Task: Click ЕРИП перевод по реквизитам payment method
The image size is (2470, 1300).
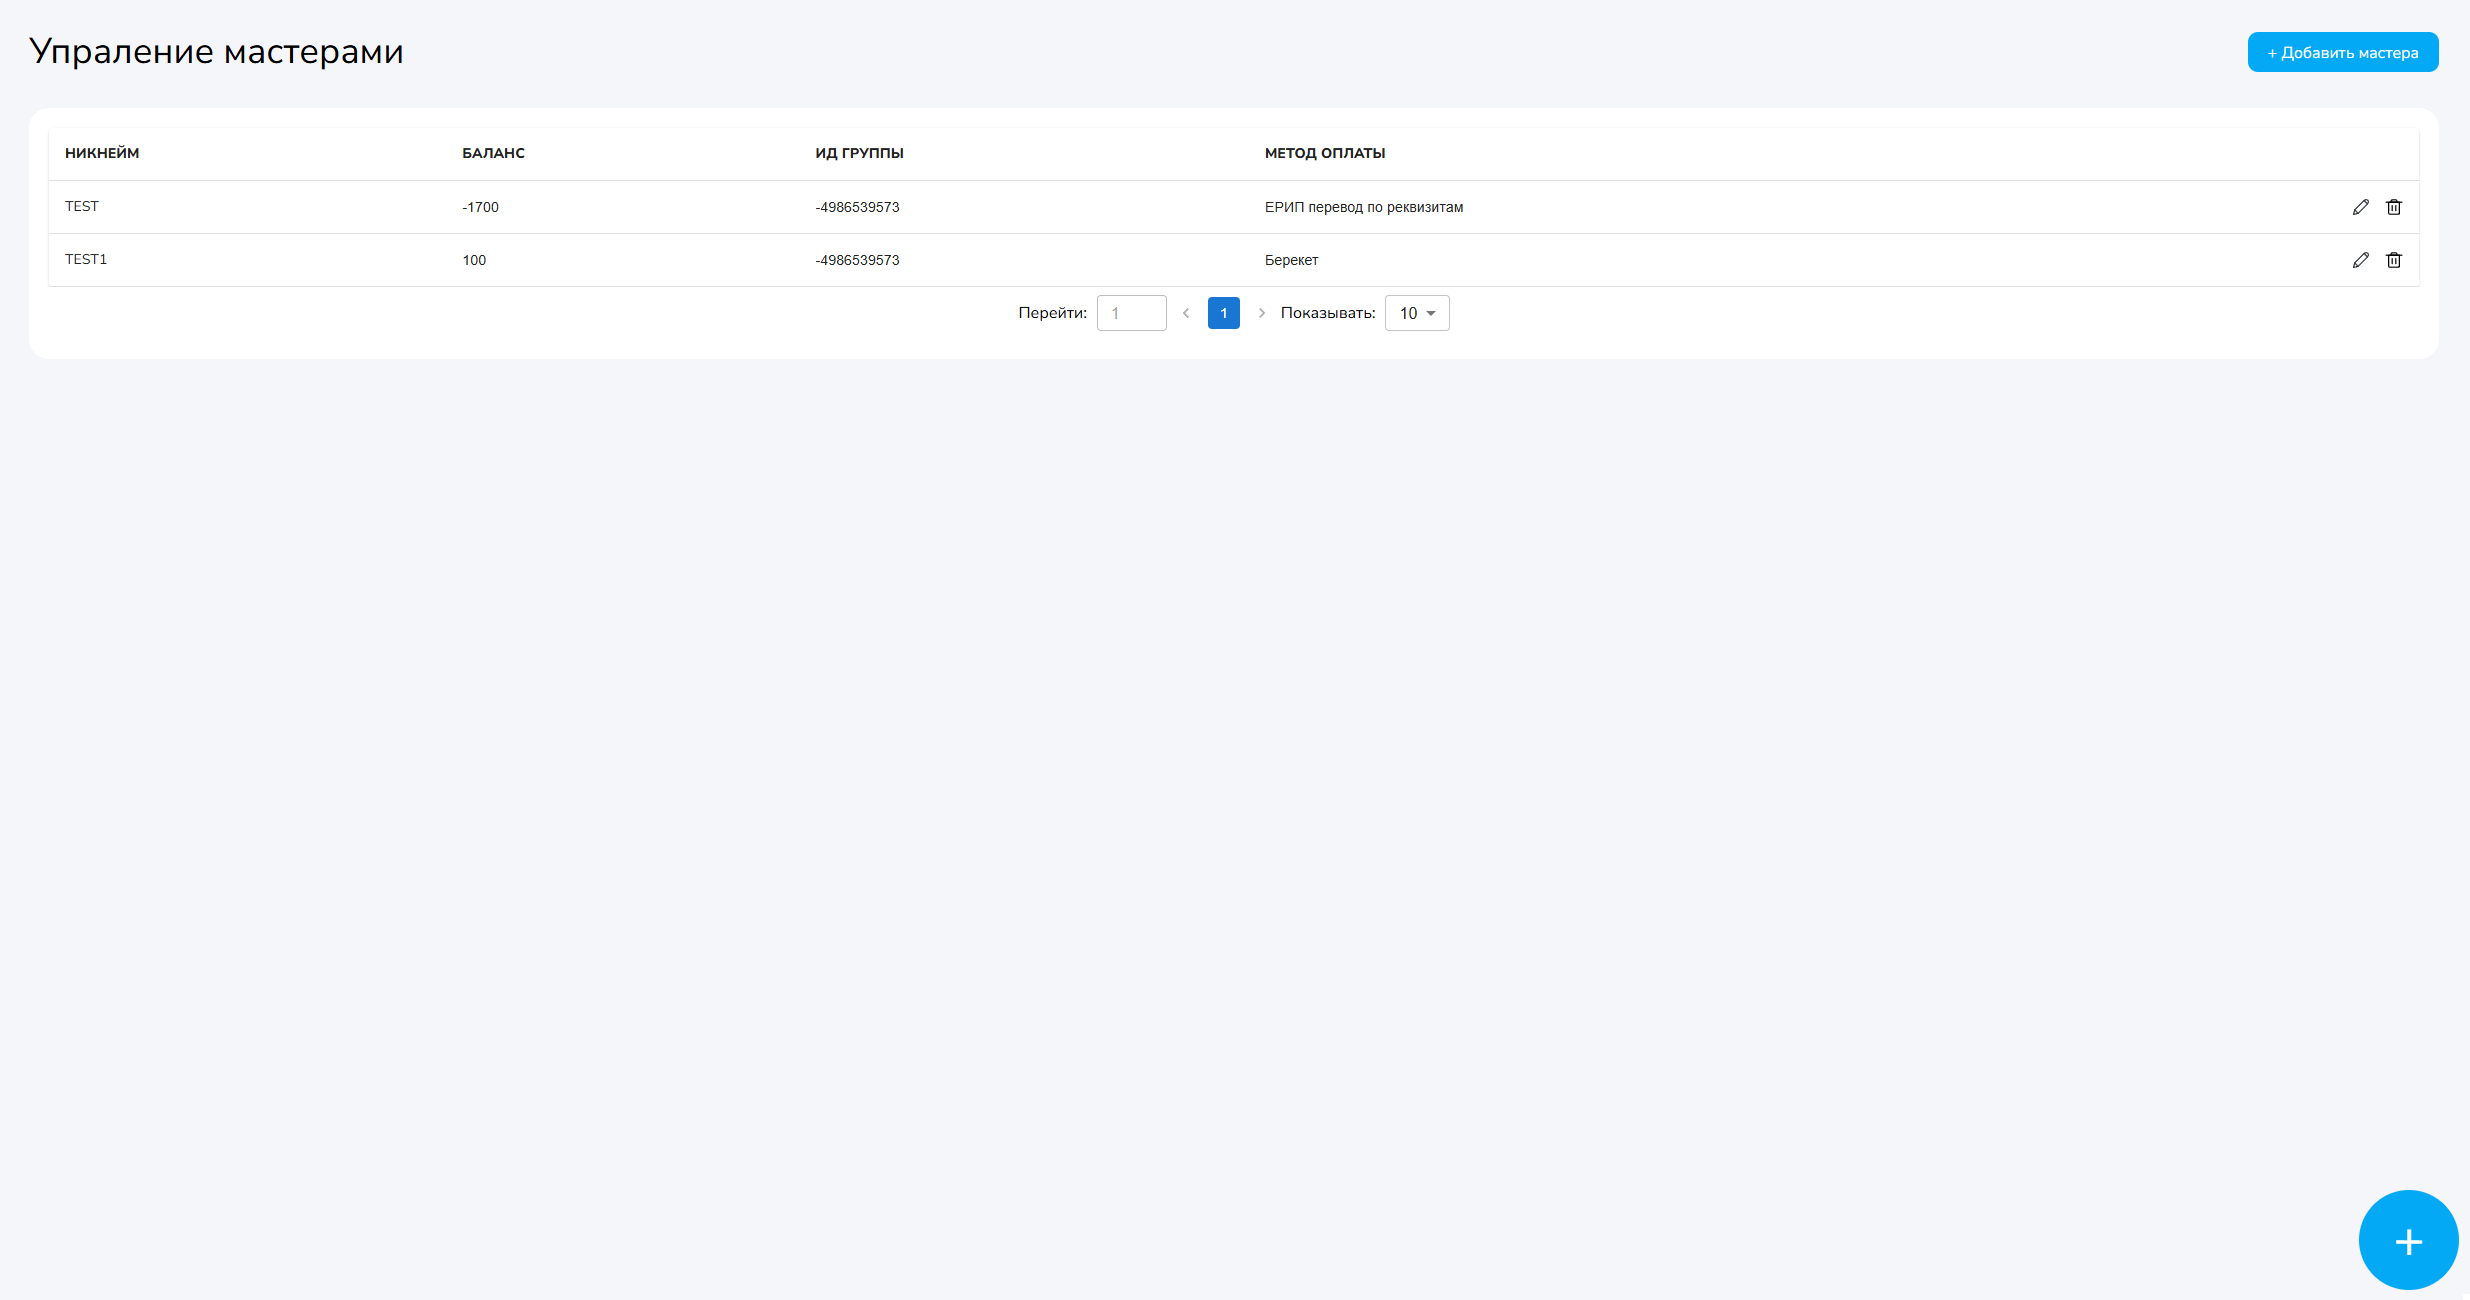Action: (1364, 207)
